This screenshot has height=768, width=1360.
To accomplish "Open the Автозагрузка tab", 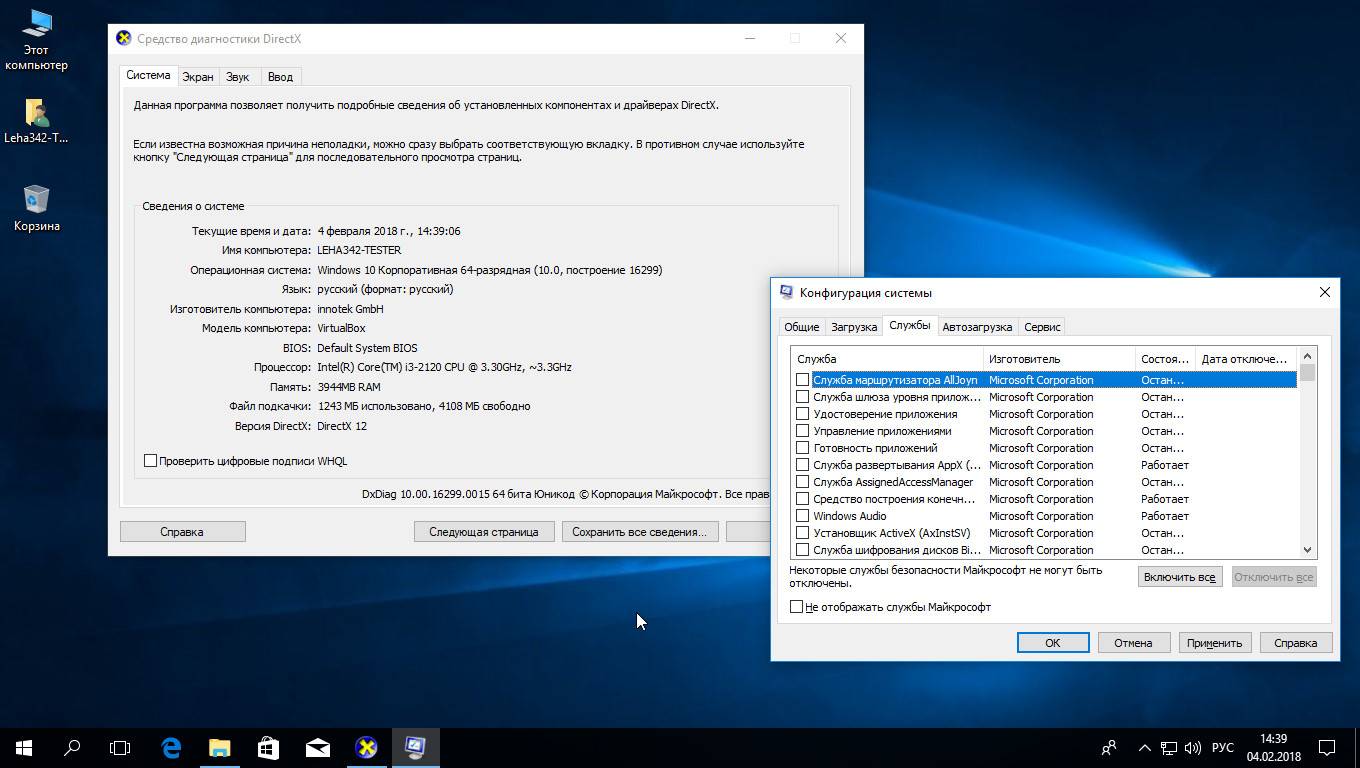I will [977, 327].
